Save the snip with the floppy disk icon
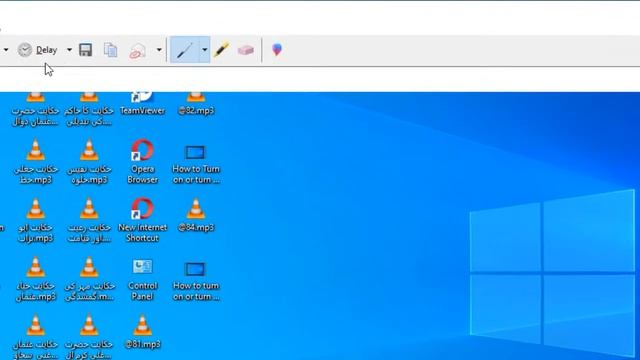Image resolution: width=640 pixels, height=360 pixels. 85,50
